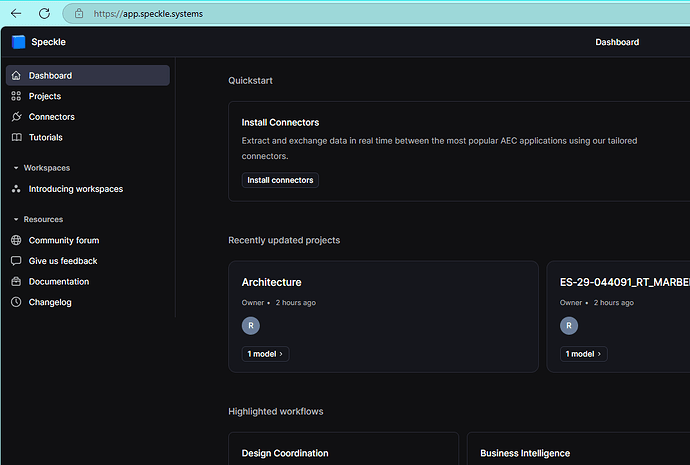Click the Quickstart section heading
690x465 pixels.
point(250,81)
